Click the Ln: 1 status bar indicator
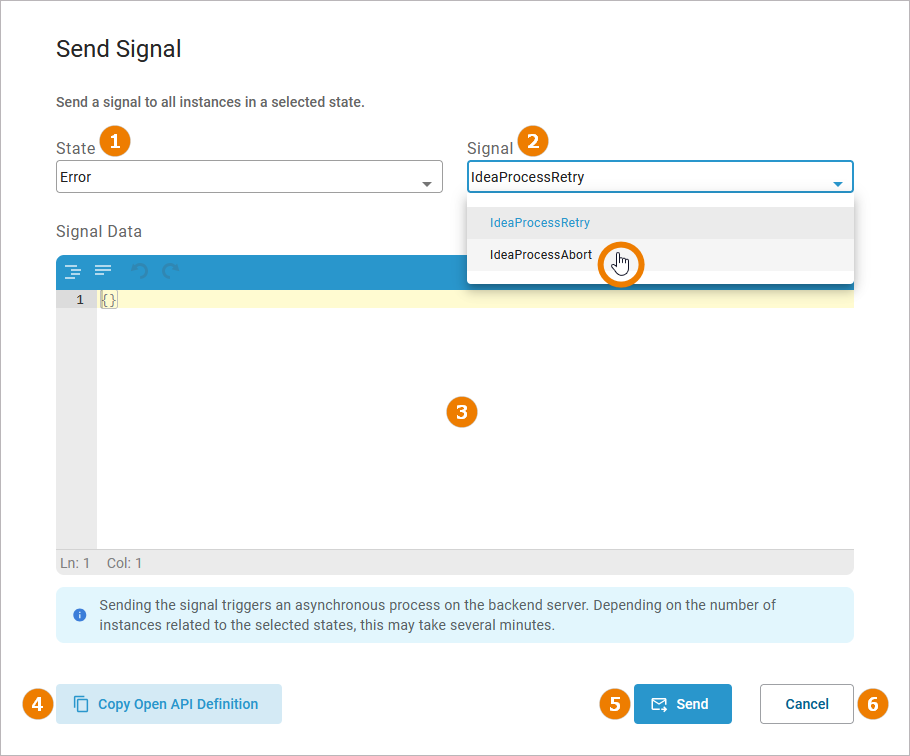Screen dimensions: 910x756 tap(75, 563)
